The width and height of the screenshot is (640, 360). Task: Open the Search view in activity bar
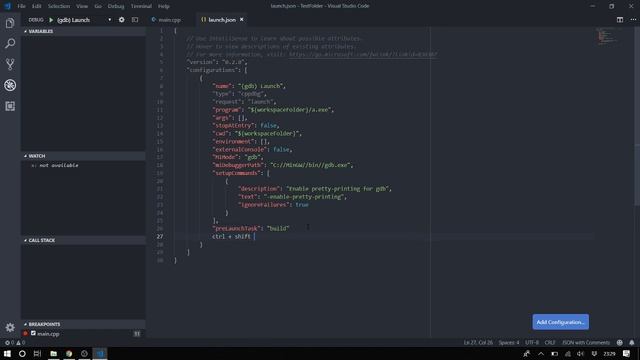(x=10, y=43)
